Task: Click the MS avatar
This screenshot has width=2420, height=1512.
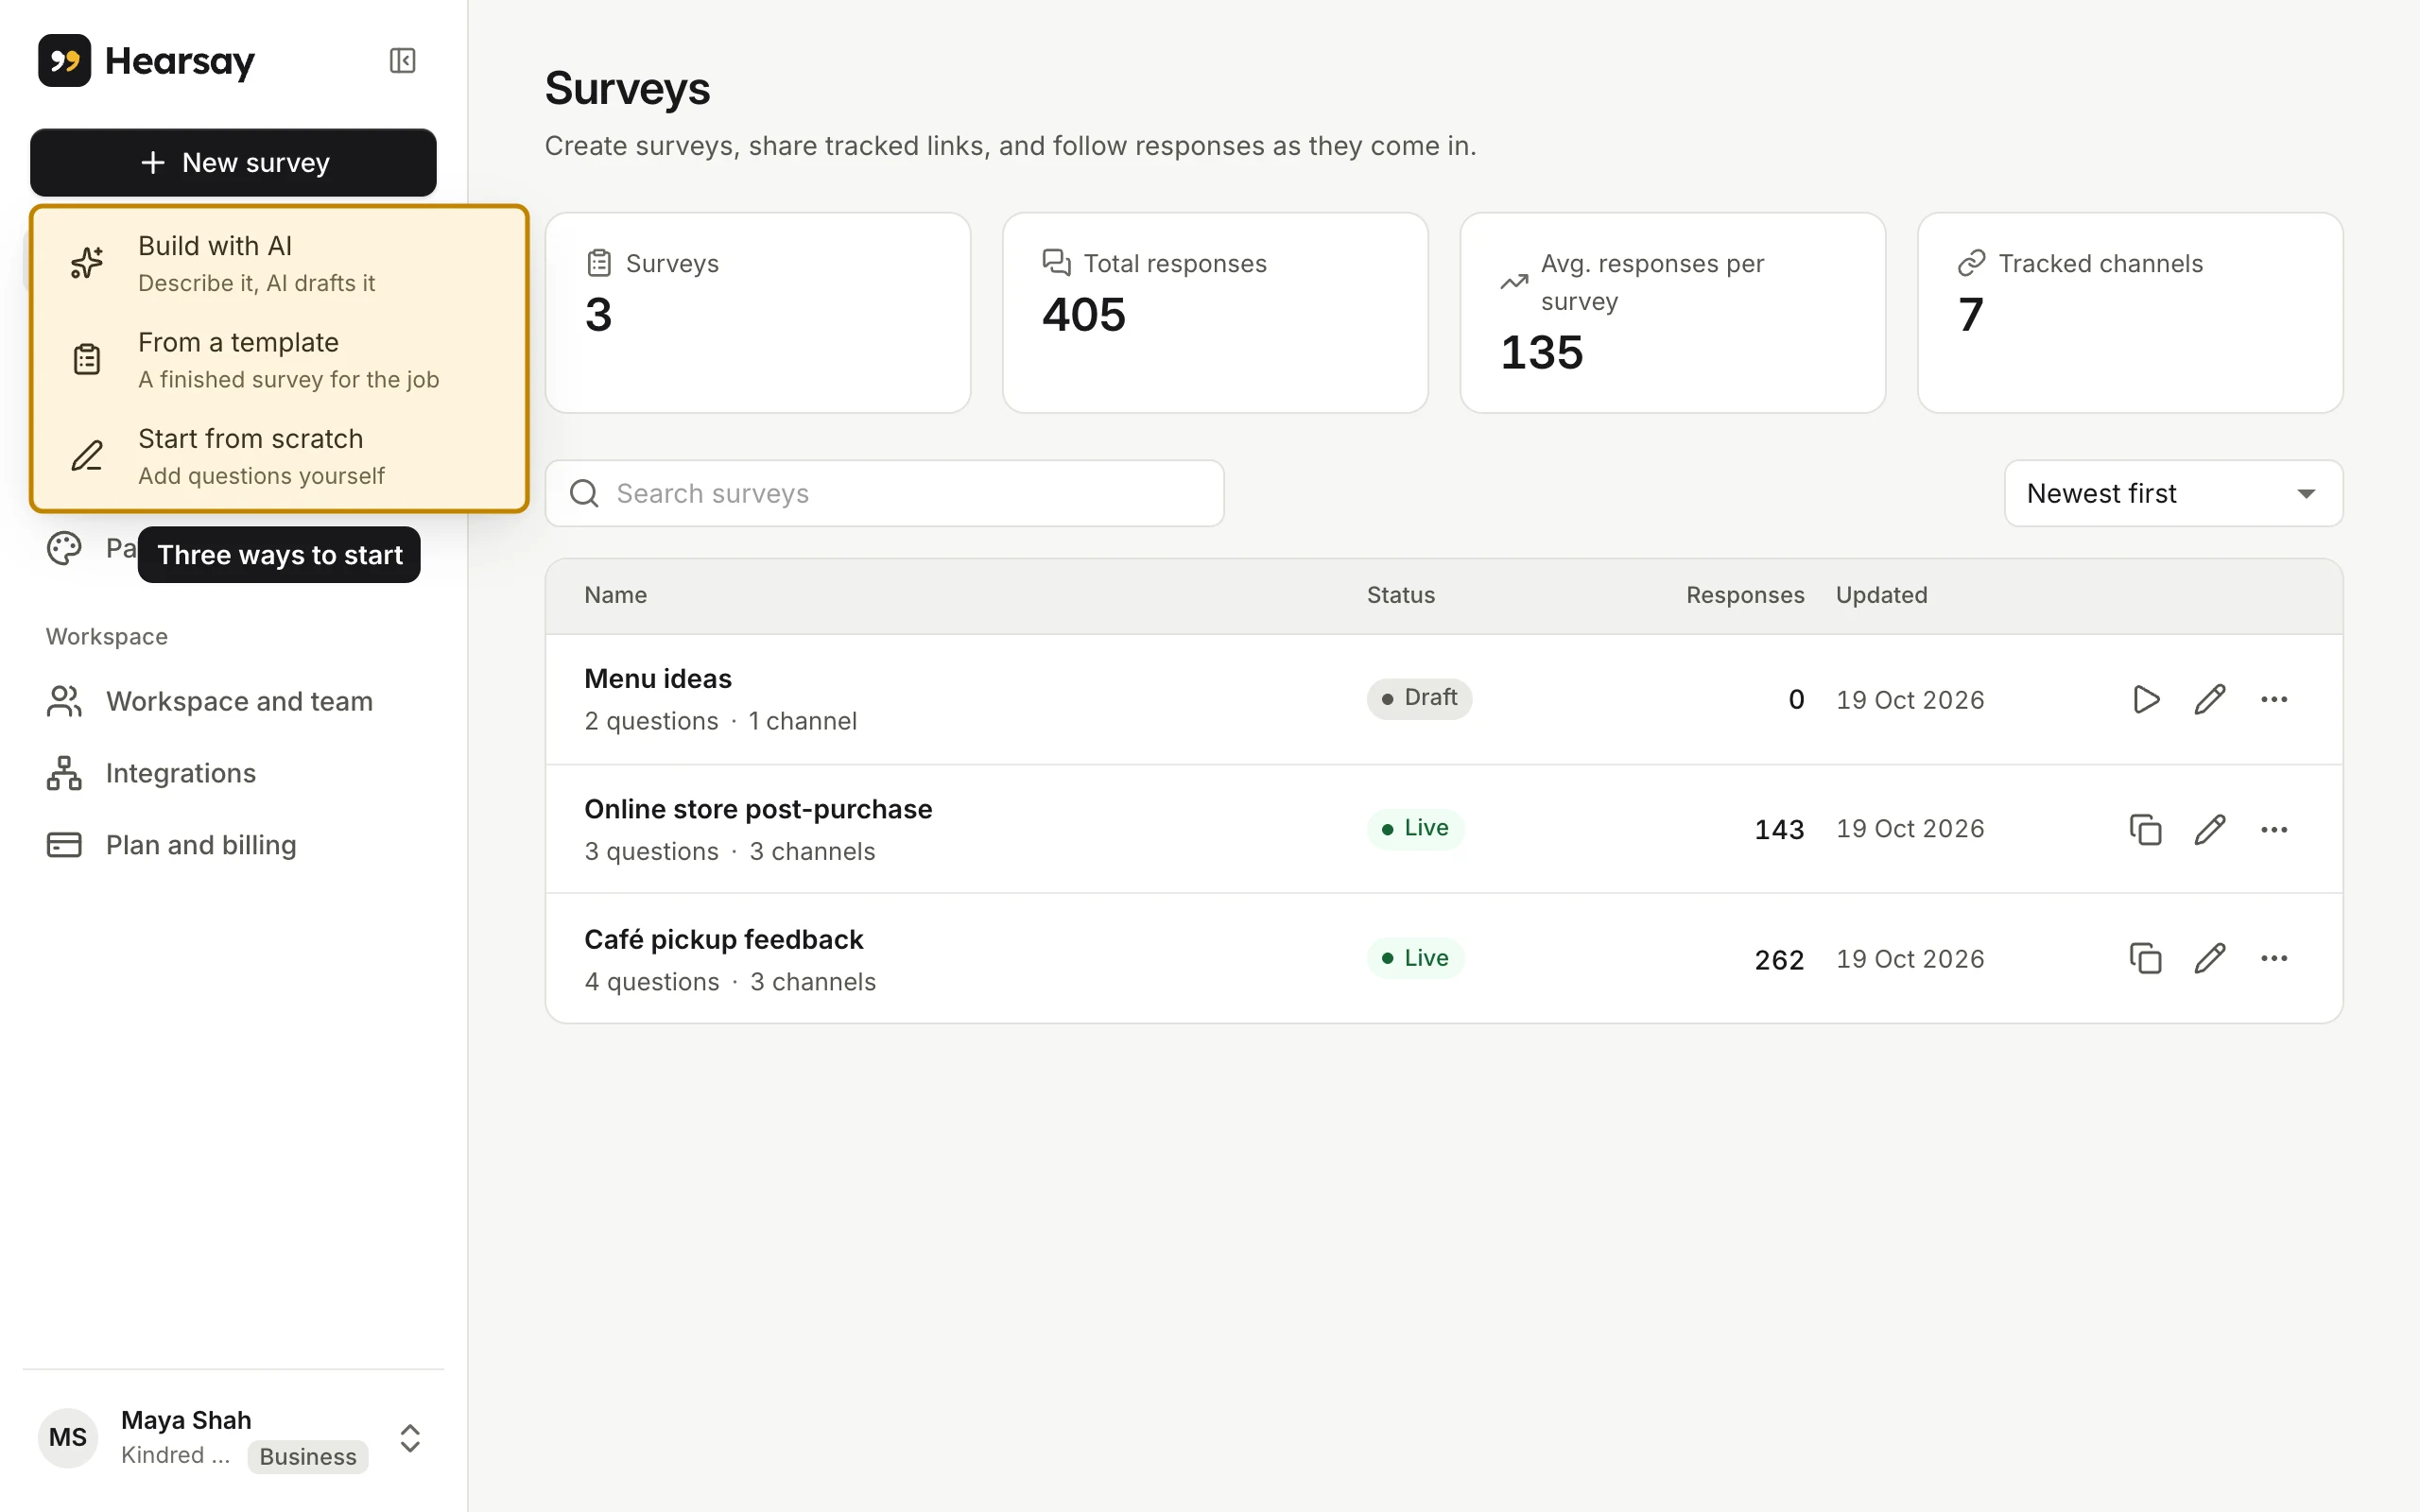Action: click(68, 1438)
